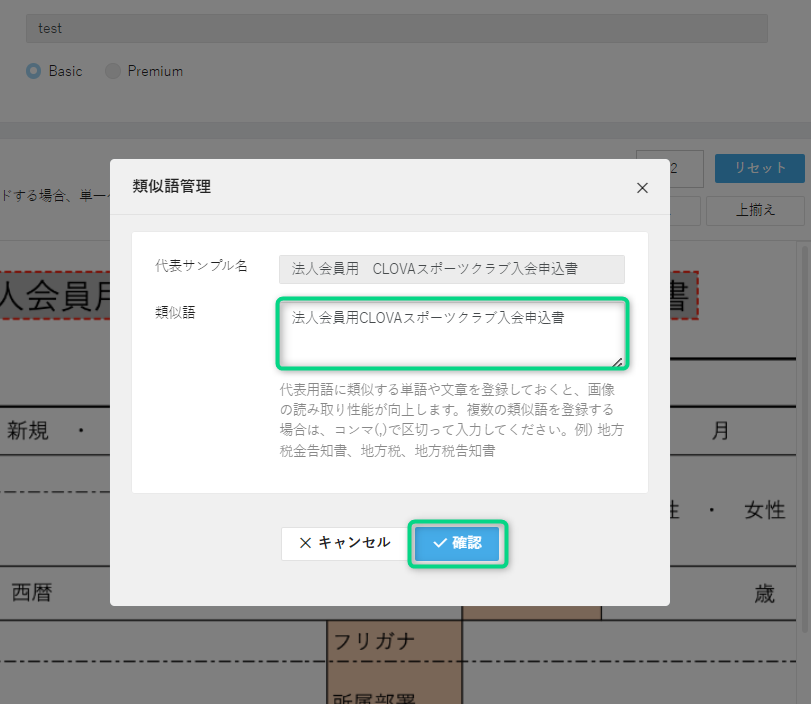Click the 歳 label in the document
The image size is (811, 704).
[x=764, y=593]
